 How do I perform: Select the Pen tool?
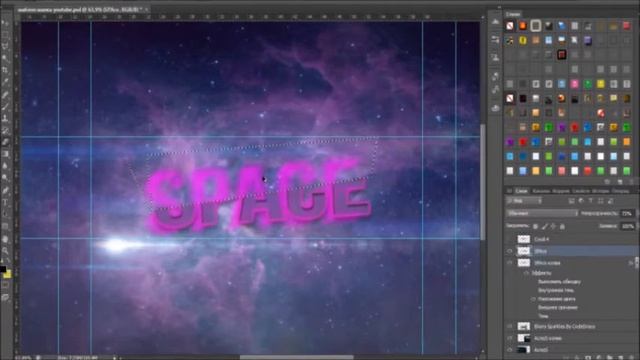[x=5, y=191]
